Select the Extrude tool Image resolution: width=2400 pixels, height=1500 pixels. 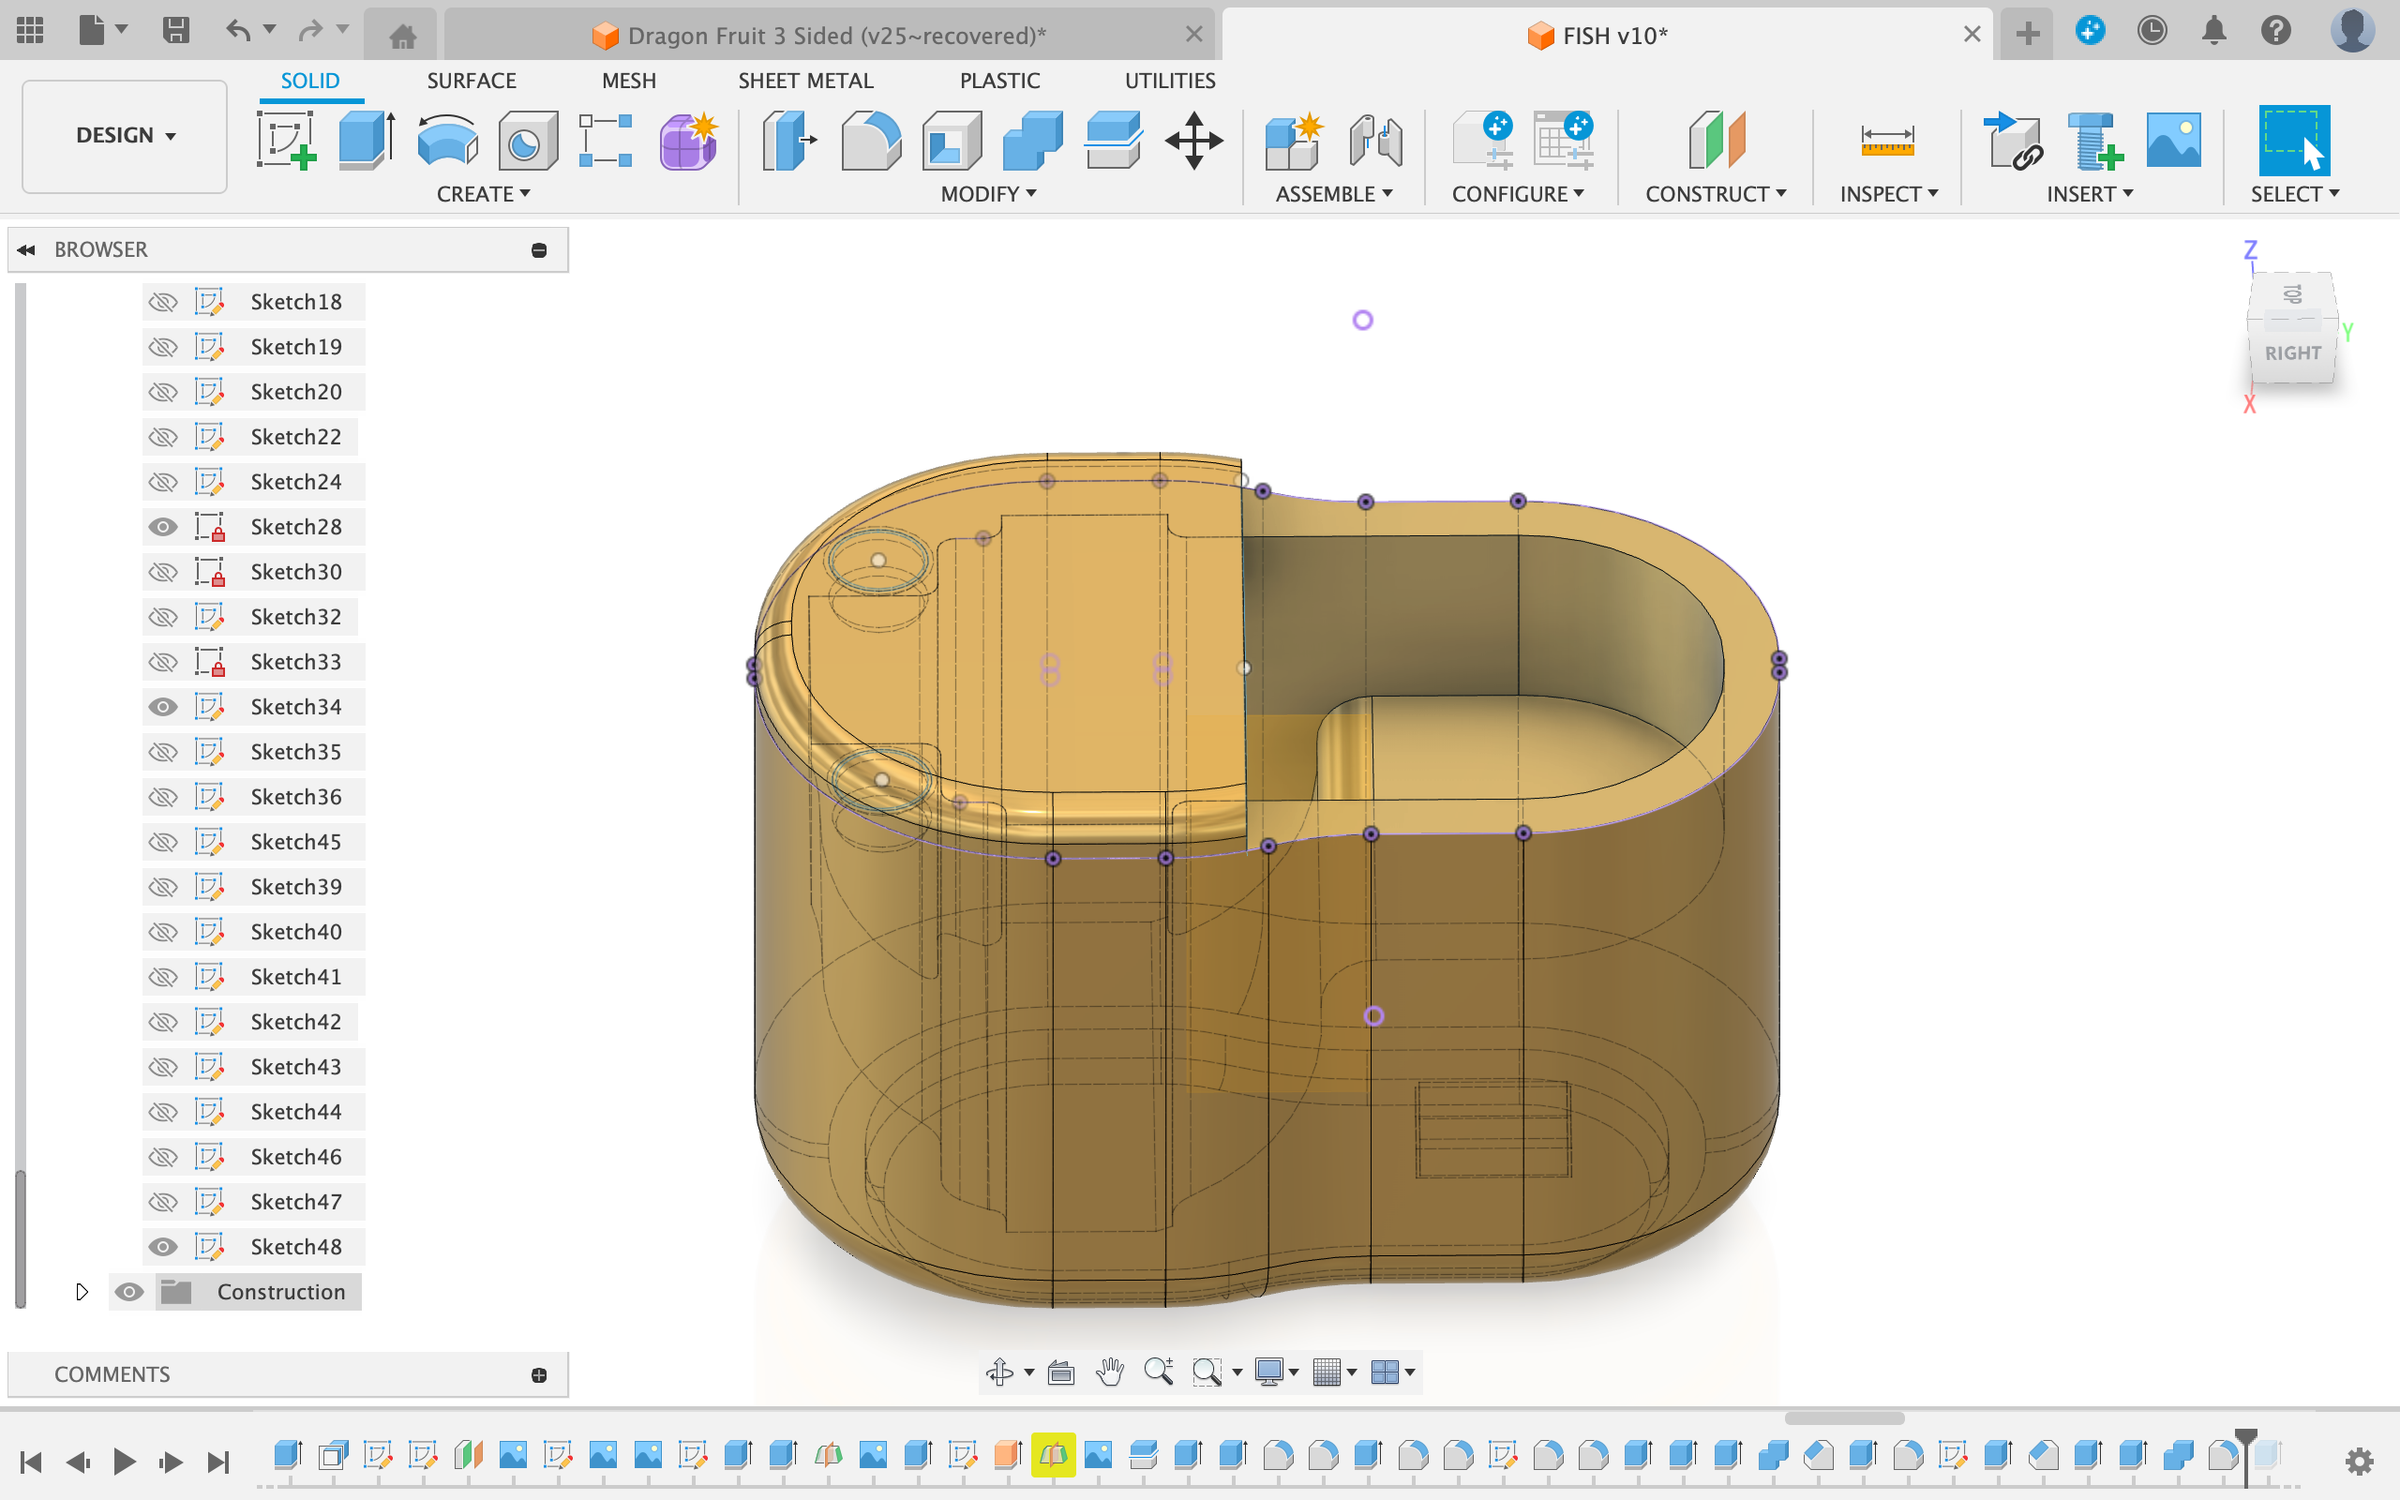(x=366, y=140)
